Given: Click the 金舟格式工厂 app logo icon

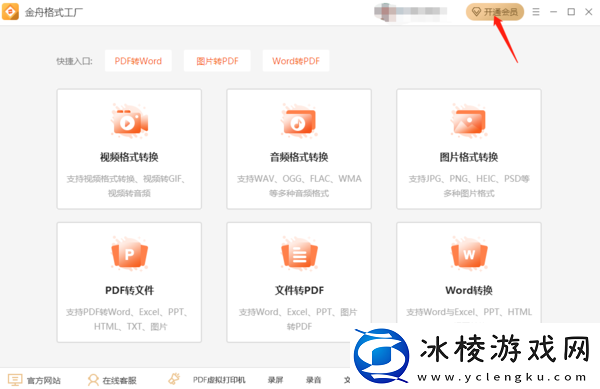Looking at the screenshot, I should coord(10,11).
